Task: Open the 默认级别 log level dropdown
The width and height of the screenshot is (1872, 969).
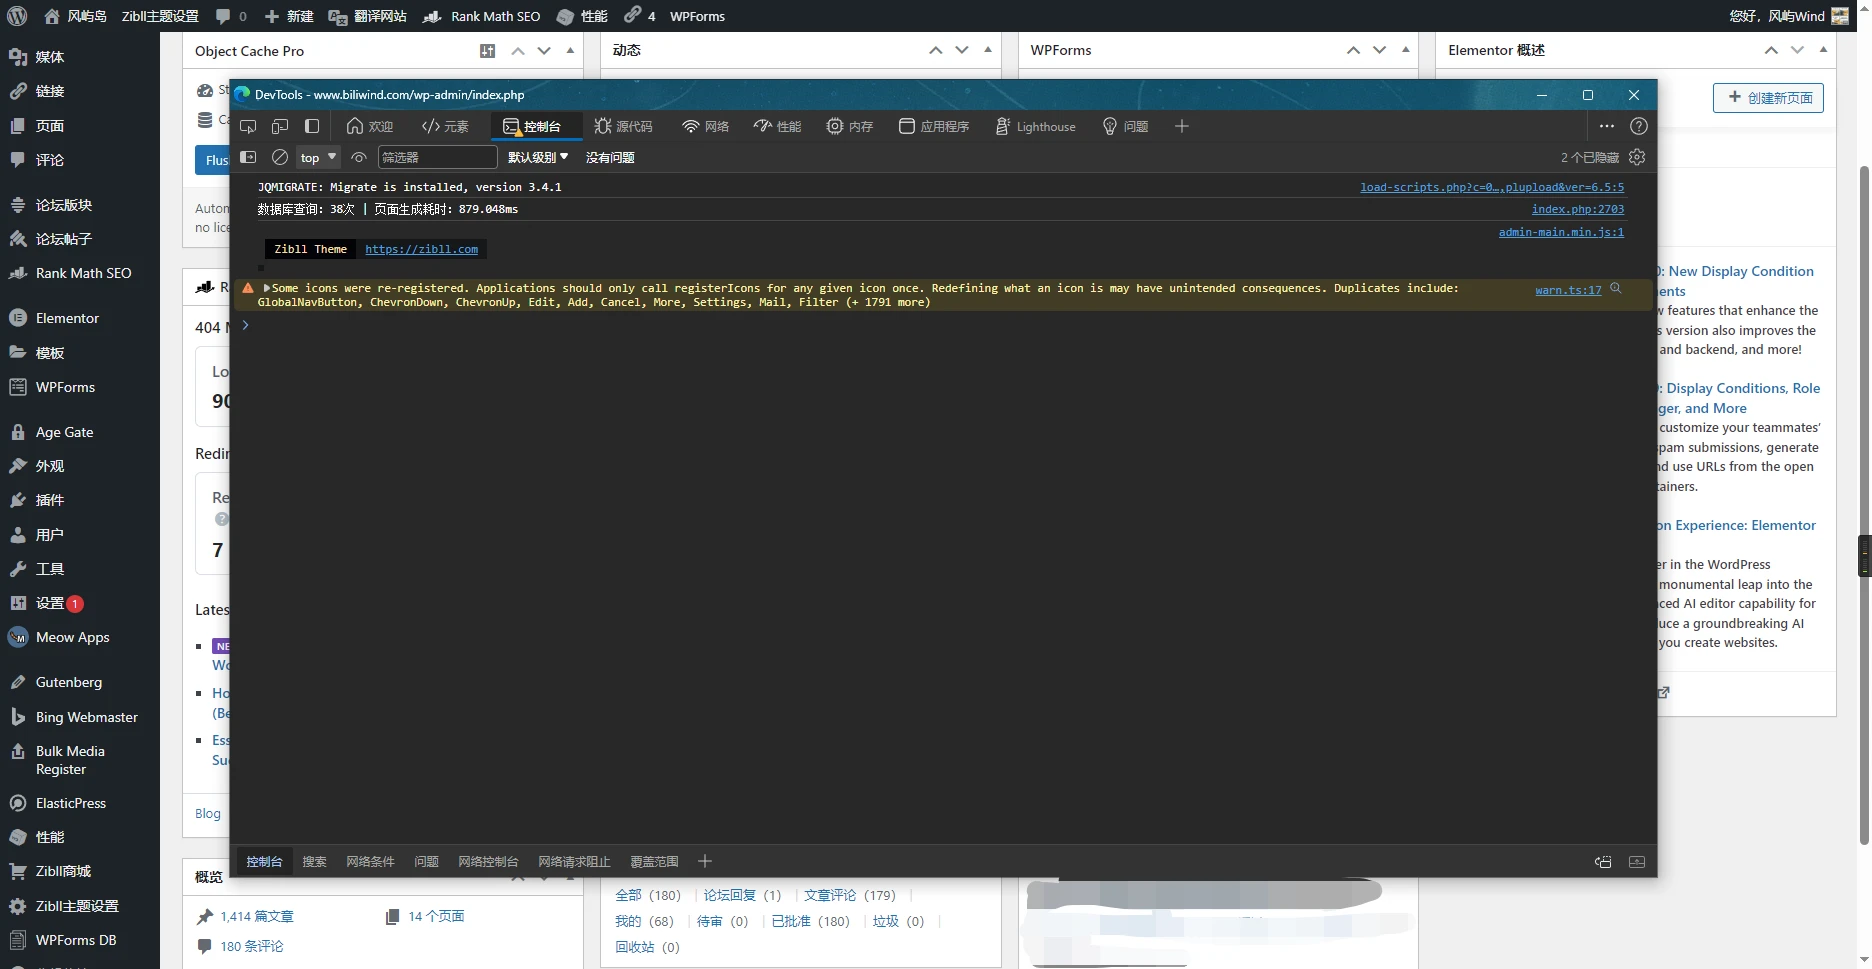Action: (x=538, y=157)
